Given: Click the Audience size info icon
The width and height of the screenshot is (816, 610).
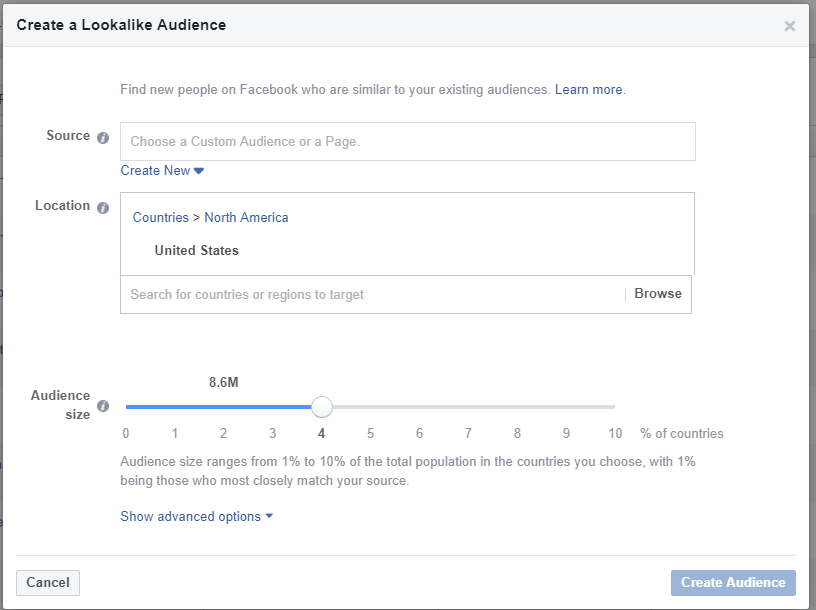Looking at the screenshot, I should pyautogui.click(x=103, y=406).
